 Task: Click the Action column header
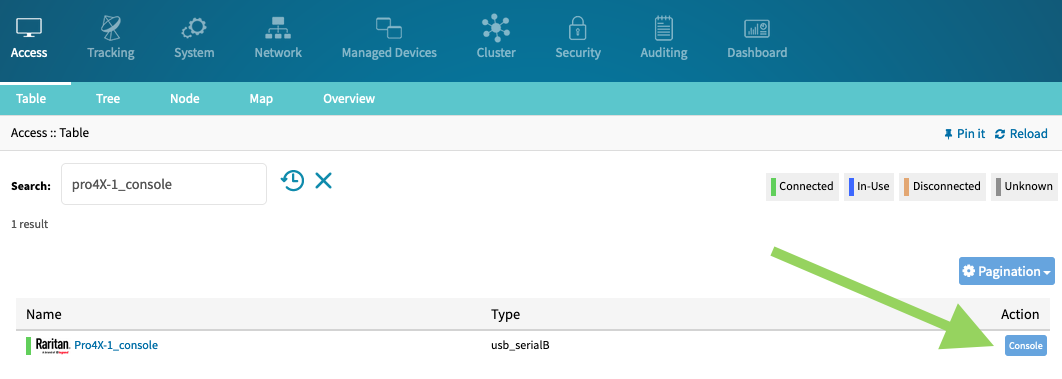point(1020,314)
